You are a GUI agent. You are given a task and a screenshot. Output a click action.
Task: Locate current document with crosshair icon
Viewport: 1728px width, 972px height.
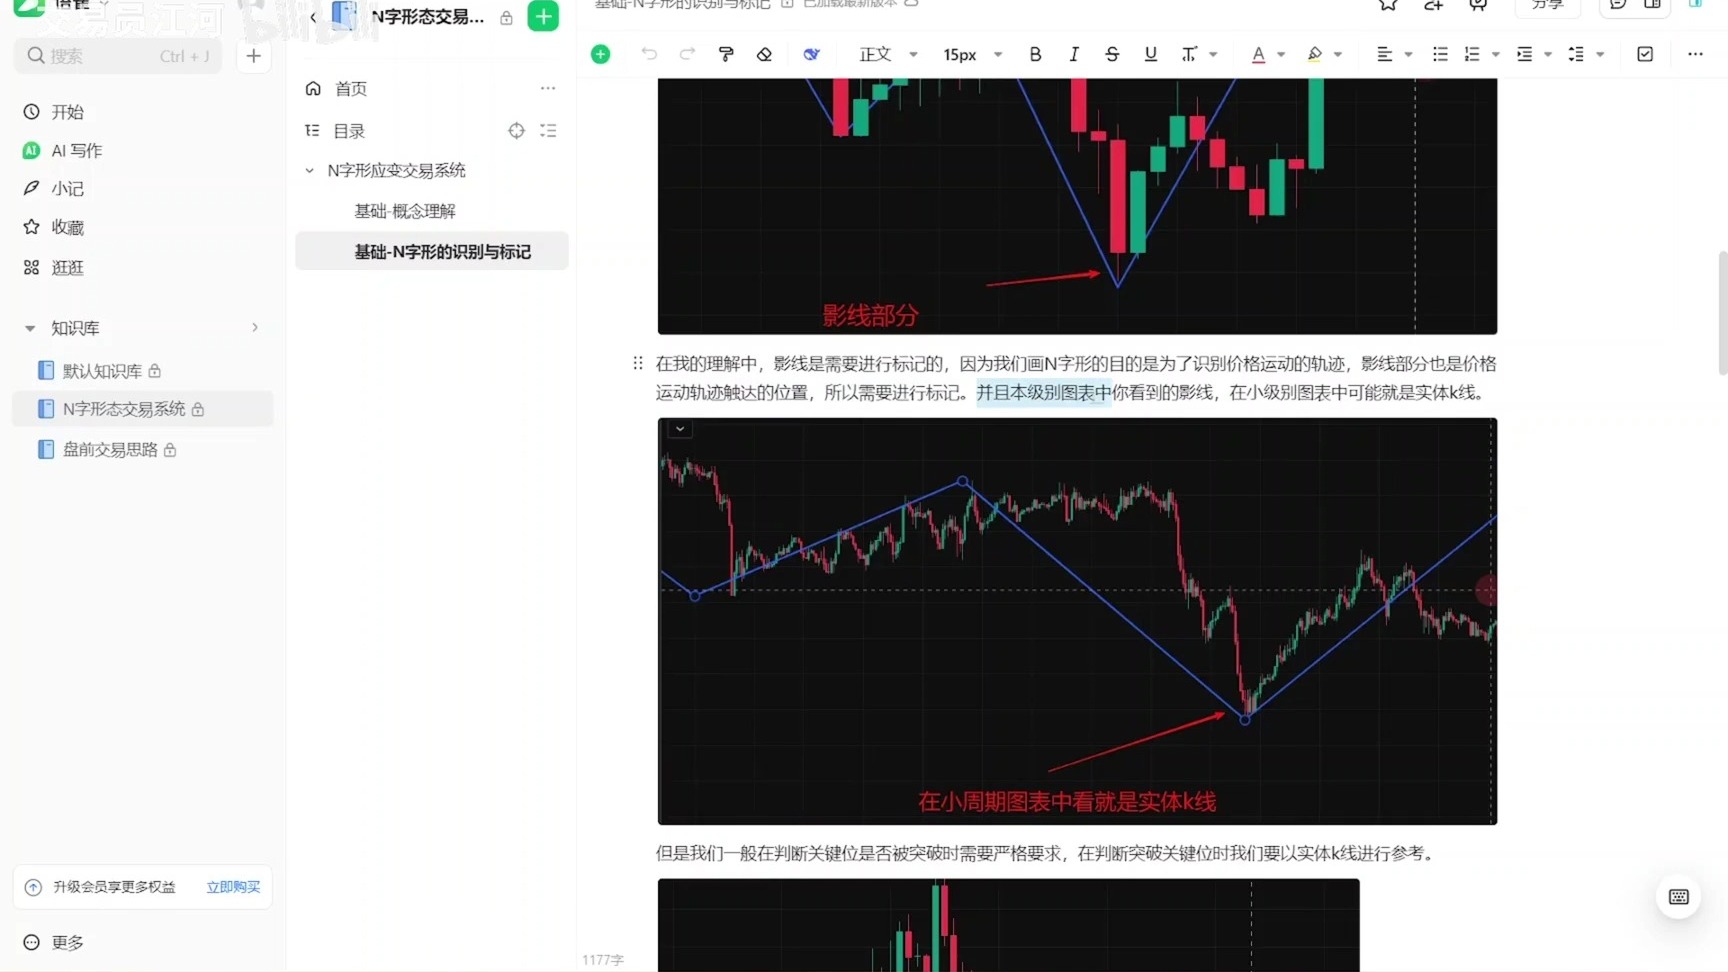516,130
